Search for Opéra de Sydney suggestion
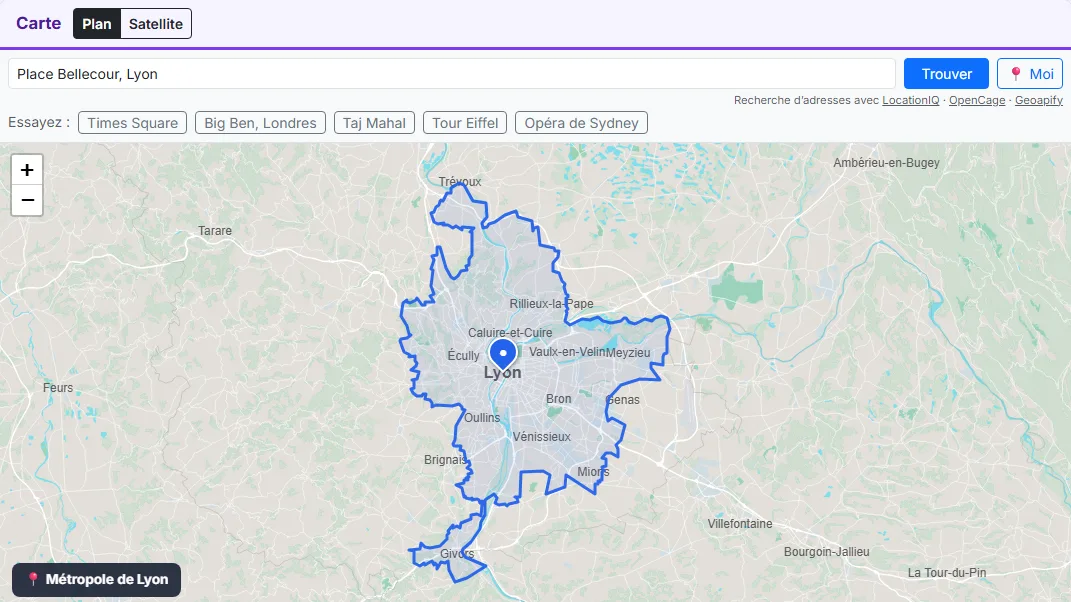The width and height of the screenshot is (1071, 602). (x=581, y=123)
